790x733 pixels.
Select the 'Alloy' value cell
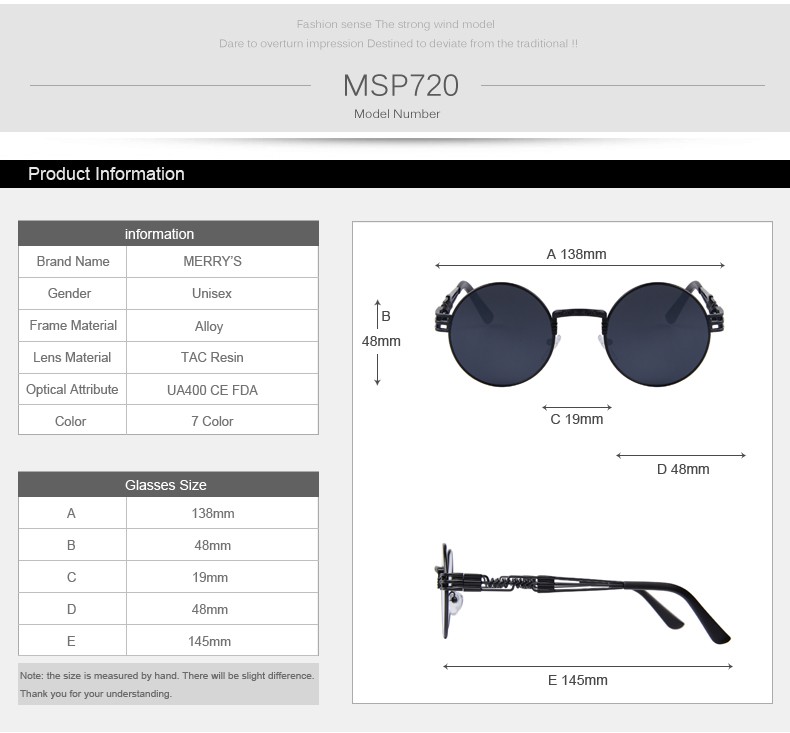click(x=222, y=326)
